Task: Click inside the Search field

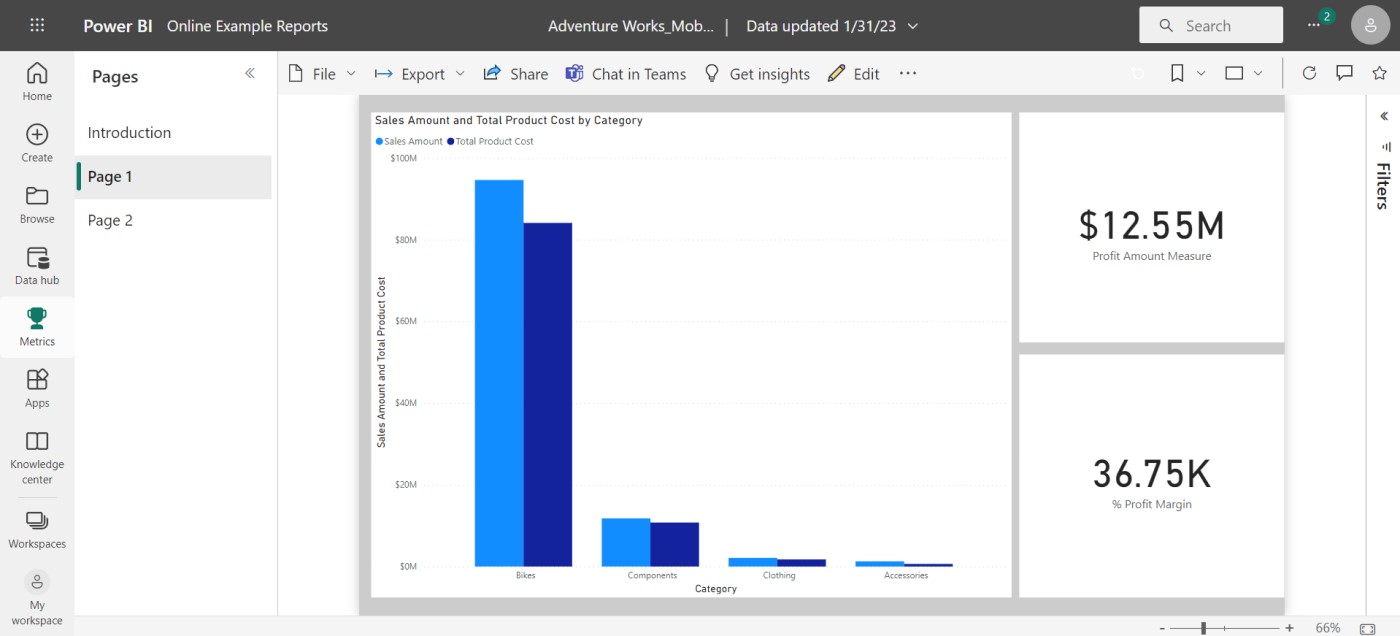Action: (x=1210, y=25)
